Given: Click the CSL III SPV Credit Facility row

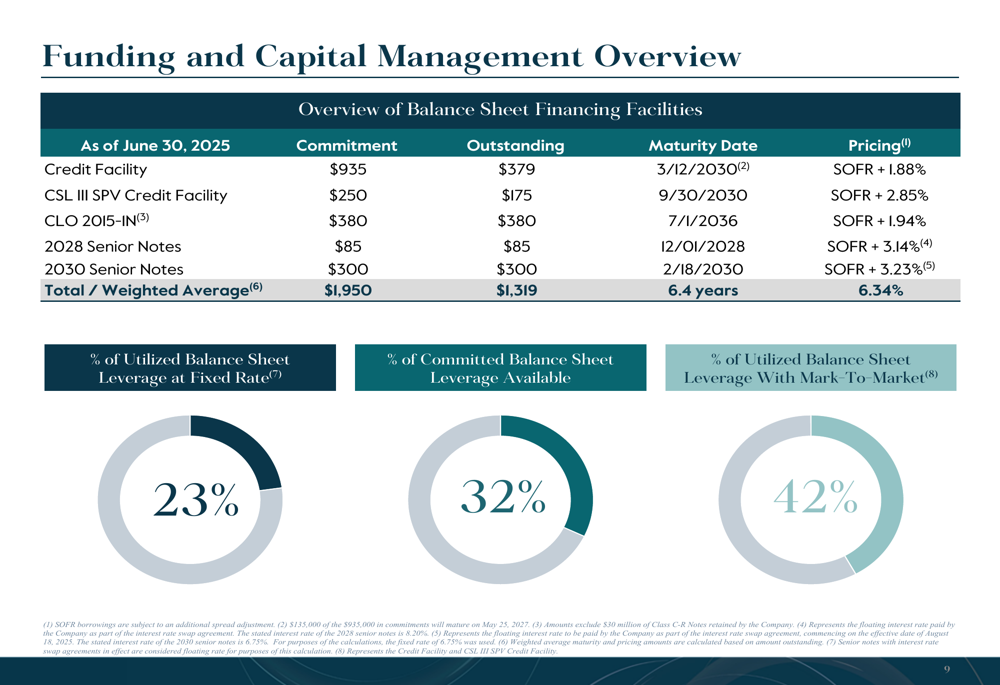Looking at the screenshot, I should [500, 195].
